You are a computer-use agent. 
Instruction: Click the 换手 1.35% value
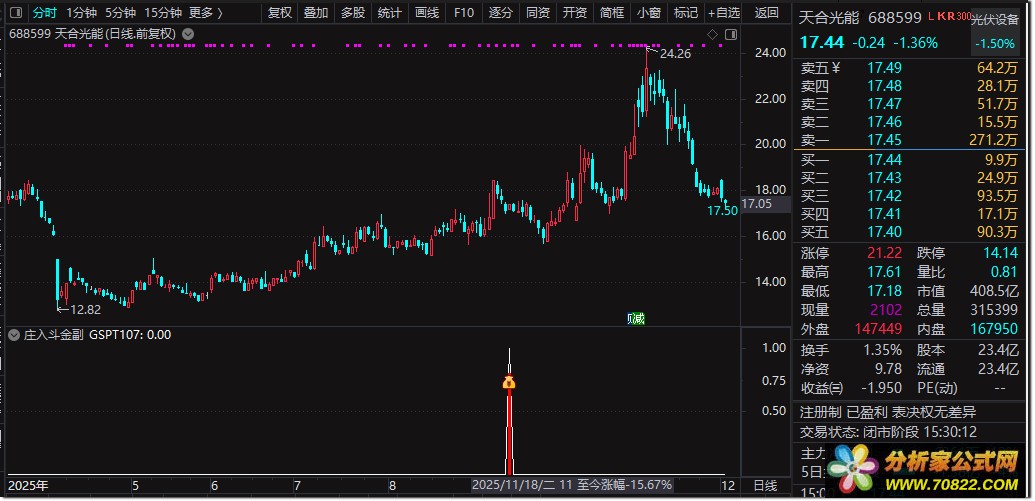[x=883, y=351]
